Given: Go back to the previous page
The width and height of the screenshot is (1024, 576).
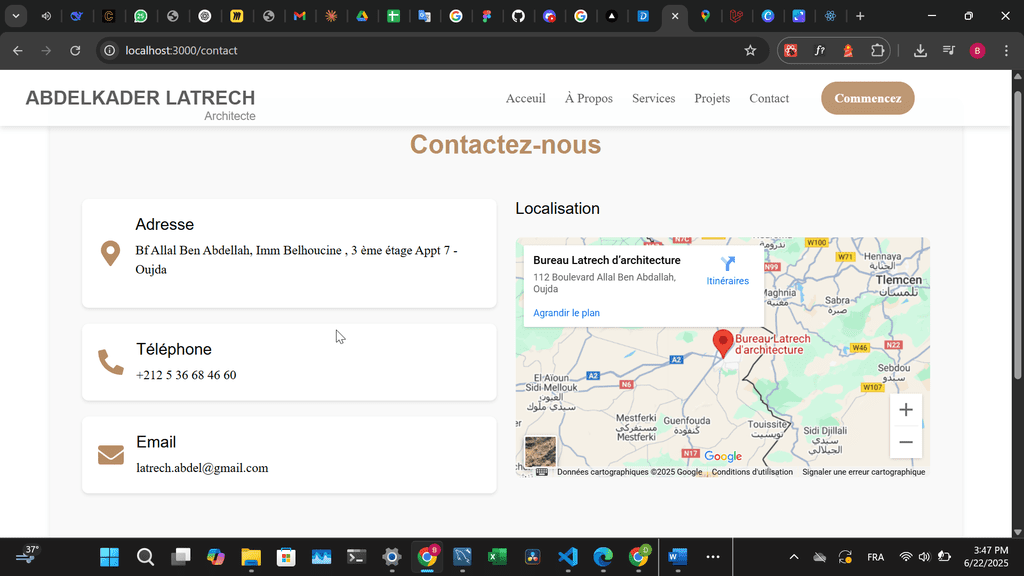Looking at the screenshot, I should click(x=18, y=50).
